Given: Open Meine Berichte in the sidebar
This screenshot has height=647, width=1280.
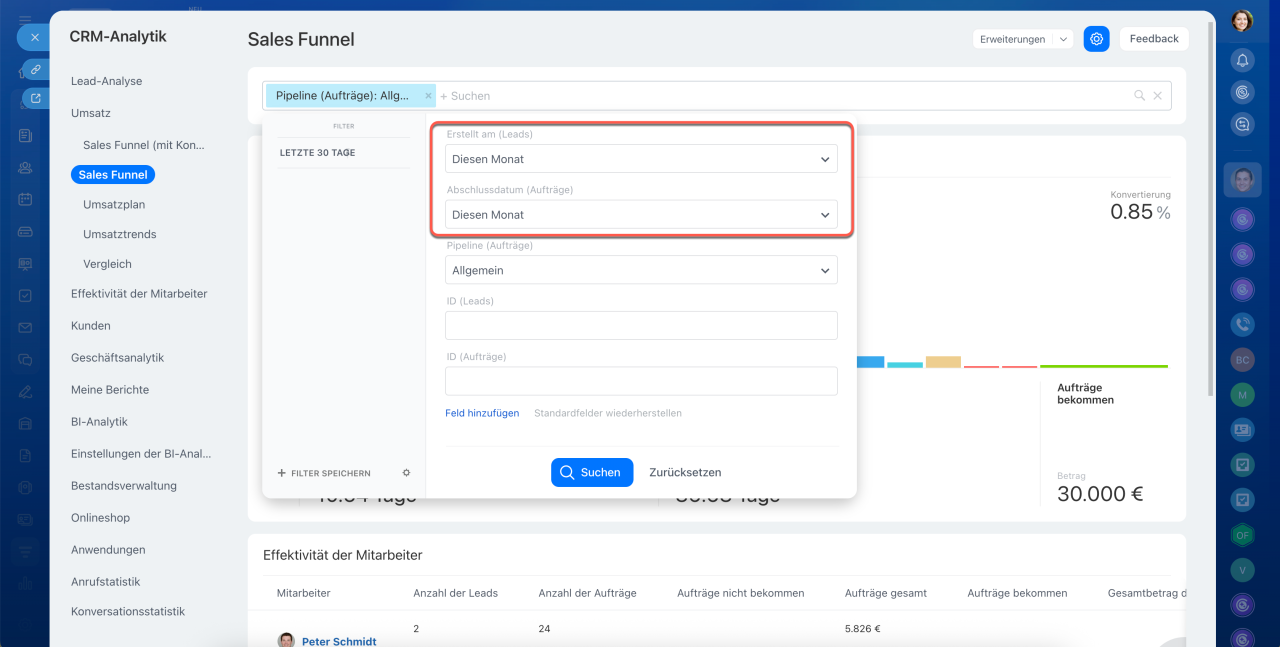Looking at the screenshot, I should coord(110,390).
